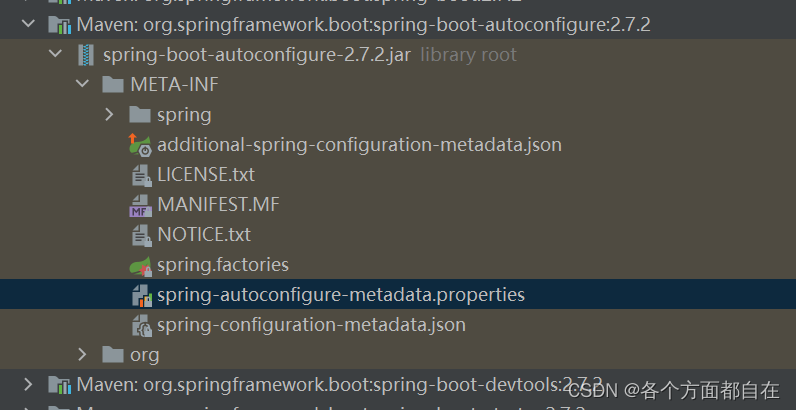Open spring-configuration-metadata.json
This screenshot has height=410, width=796.
311,325
